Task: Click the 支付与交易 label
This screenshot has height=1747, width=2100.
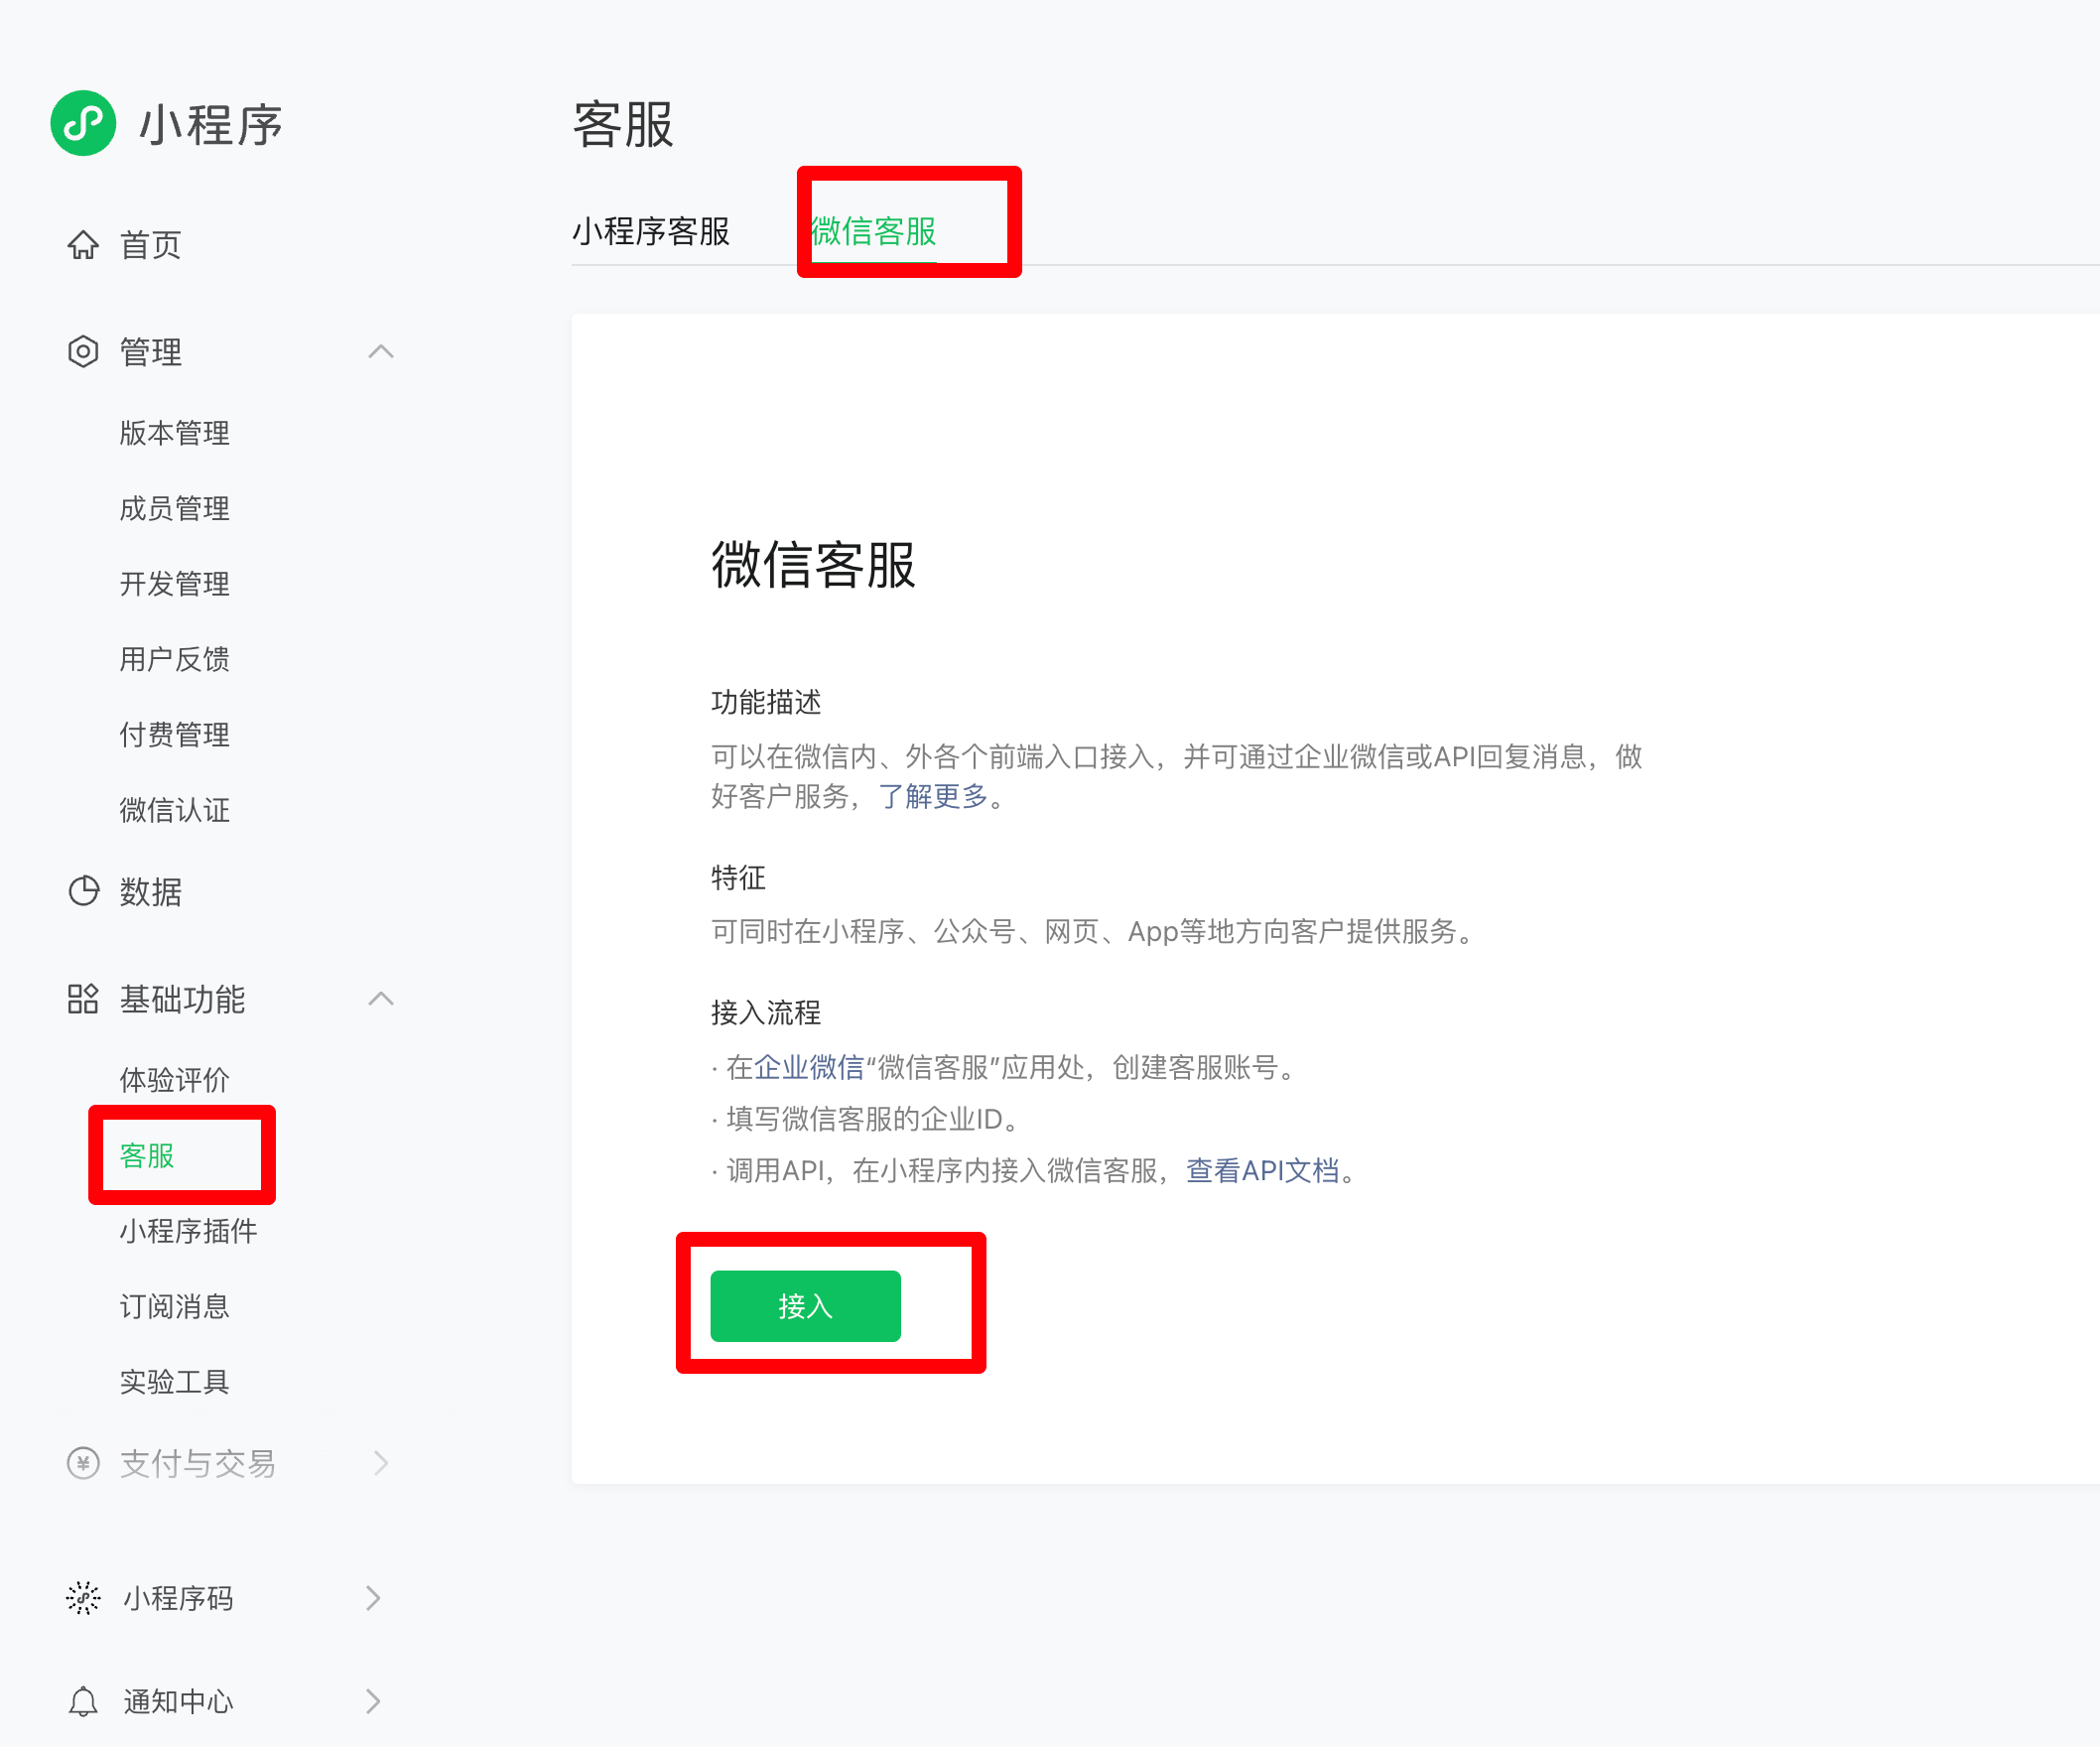Action: [198, 1464]
